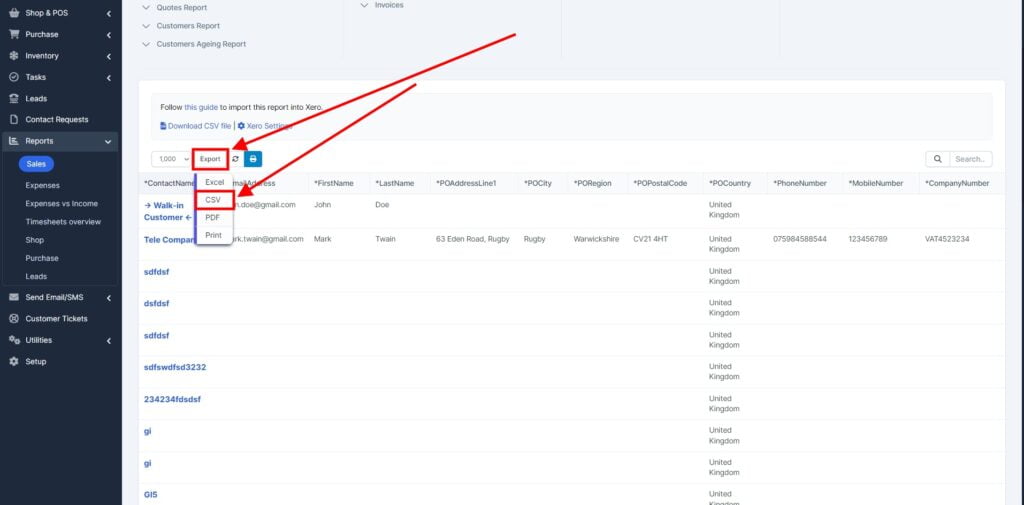The height and width of the screenshot is (505, 1024).
Task: Open the Tele Company contact link
Action: 169,240
